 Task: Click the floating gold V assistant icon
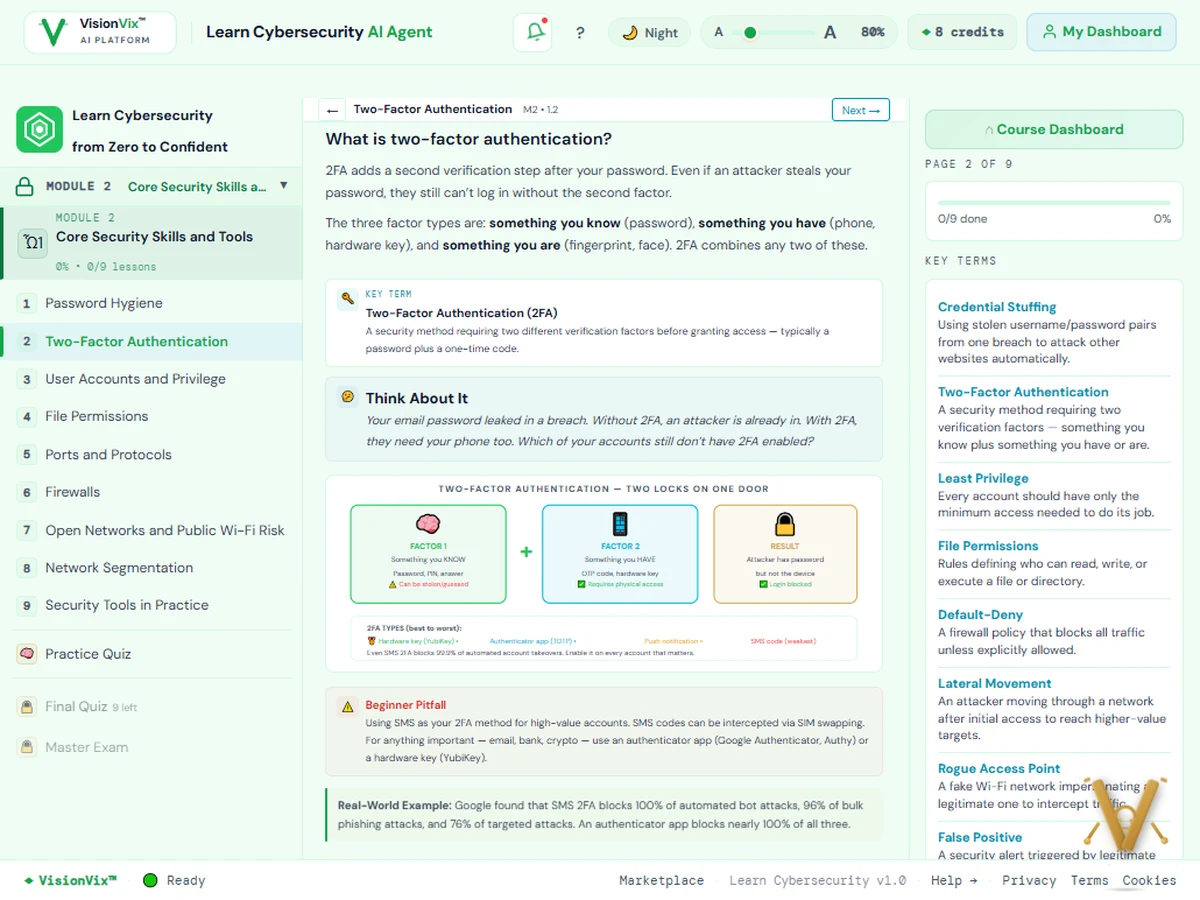(1138, 812)
